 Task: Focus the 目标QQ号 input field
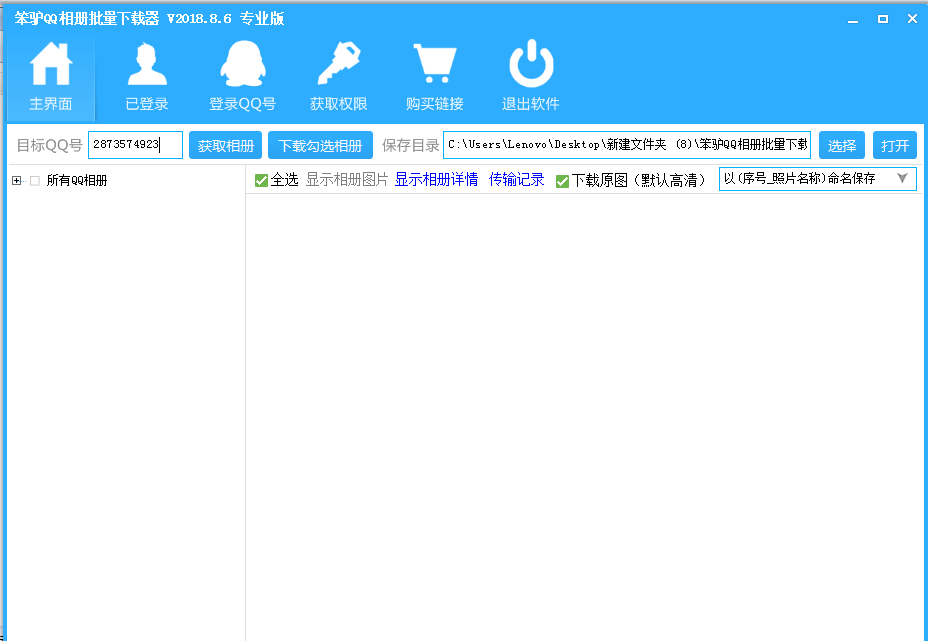tap(136, 145)
